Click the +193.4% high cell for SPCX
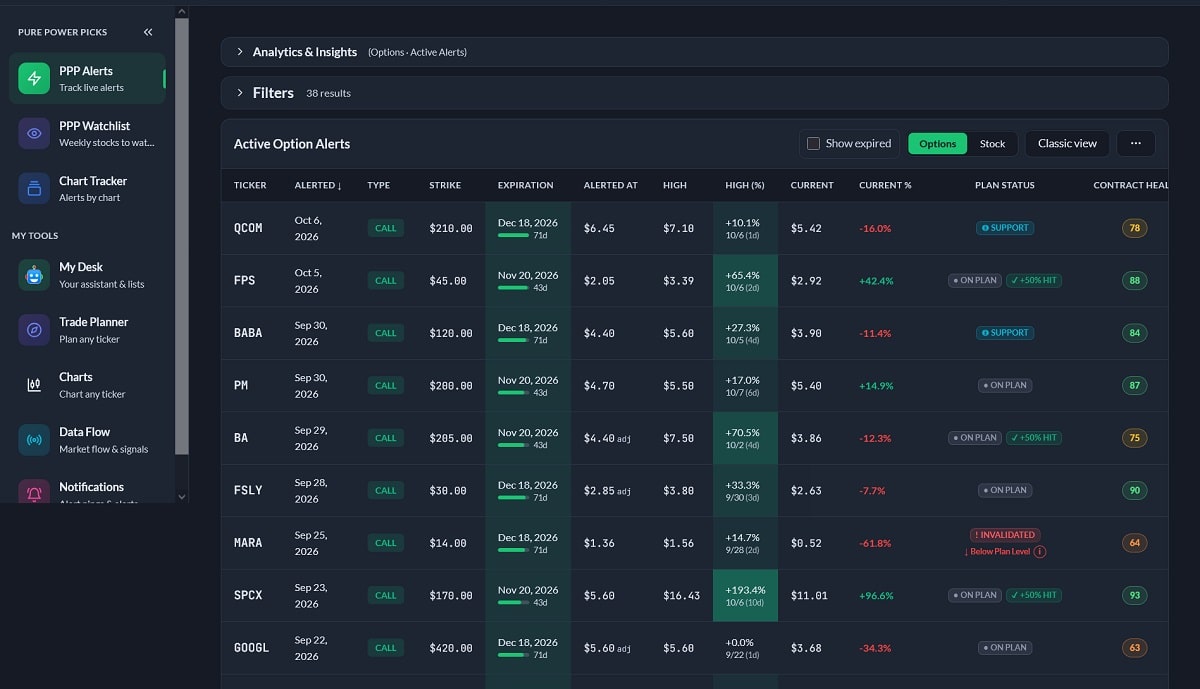 click(744, 595)
